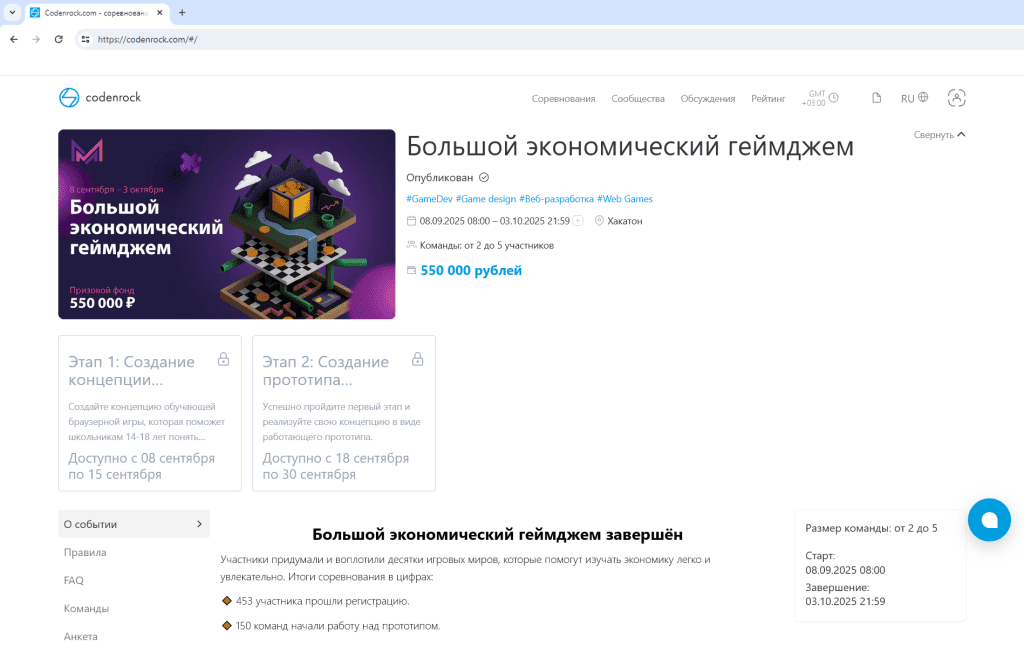The height and width of the screenshot is (645, 1024).
Task: Open the blue chat bubble widget
Action: pyautogui.click(x=989, y=520)
